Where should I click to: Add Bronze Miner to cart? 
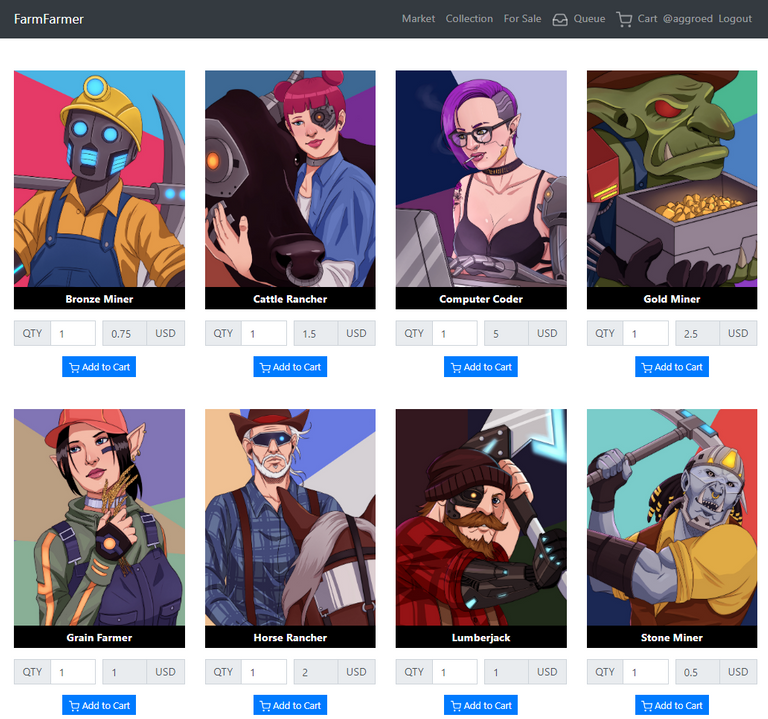(x=99, y=367)
